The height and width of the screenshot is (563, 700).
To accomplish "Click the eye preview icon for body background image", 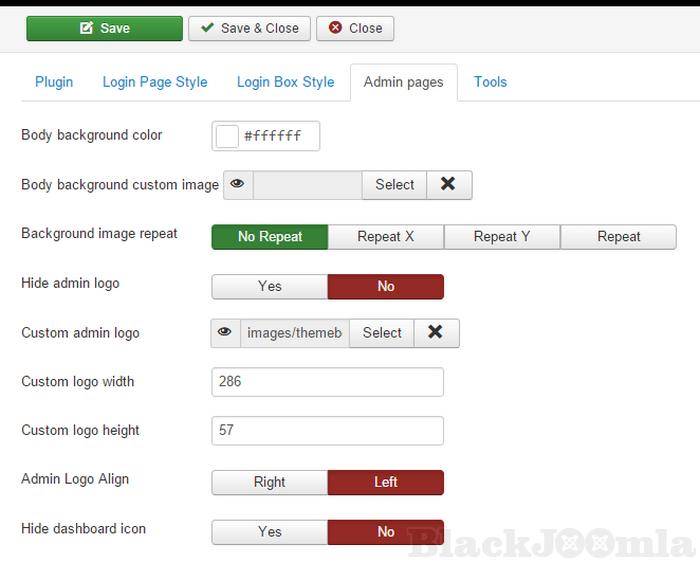I will (237, 184).
